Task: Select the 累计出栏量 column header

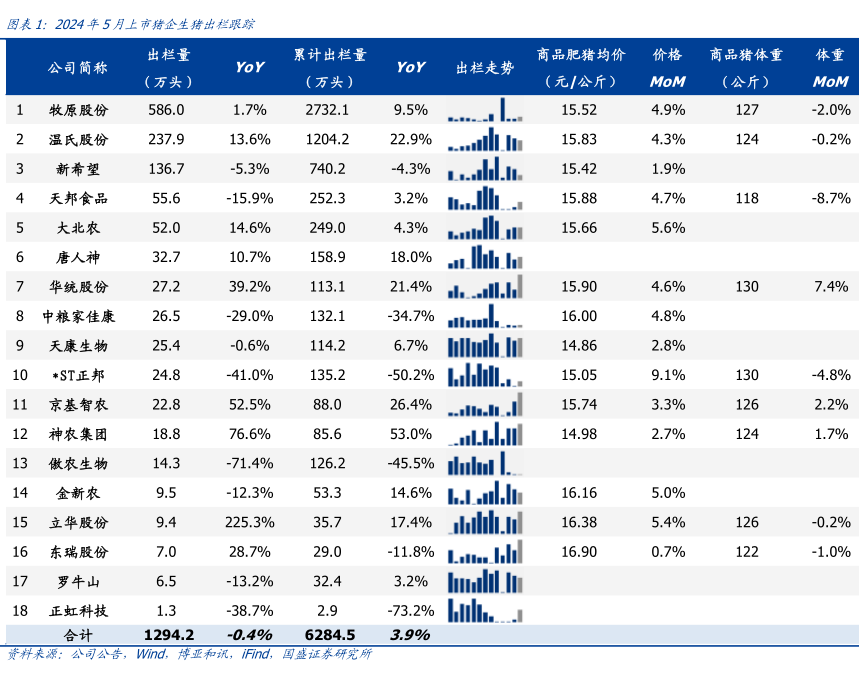Action: pos(329,68)
